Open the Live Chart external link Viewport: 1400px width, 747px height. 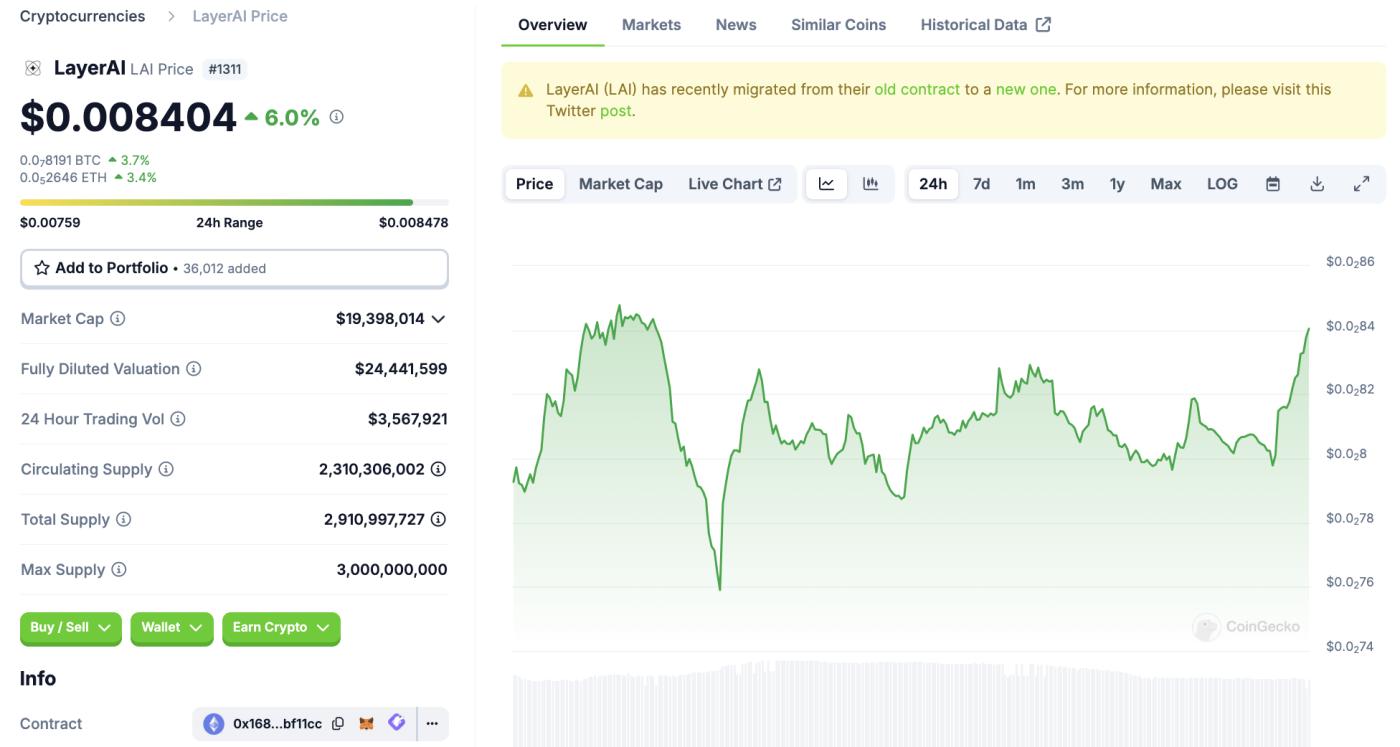coord(736,183)
